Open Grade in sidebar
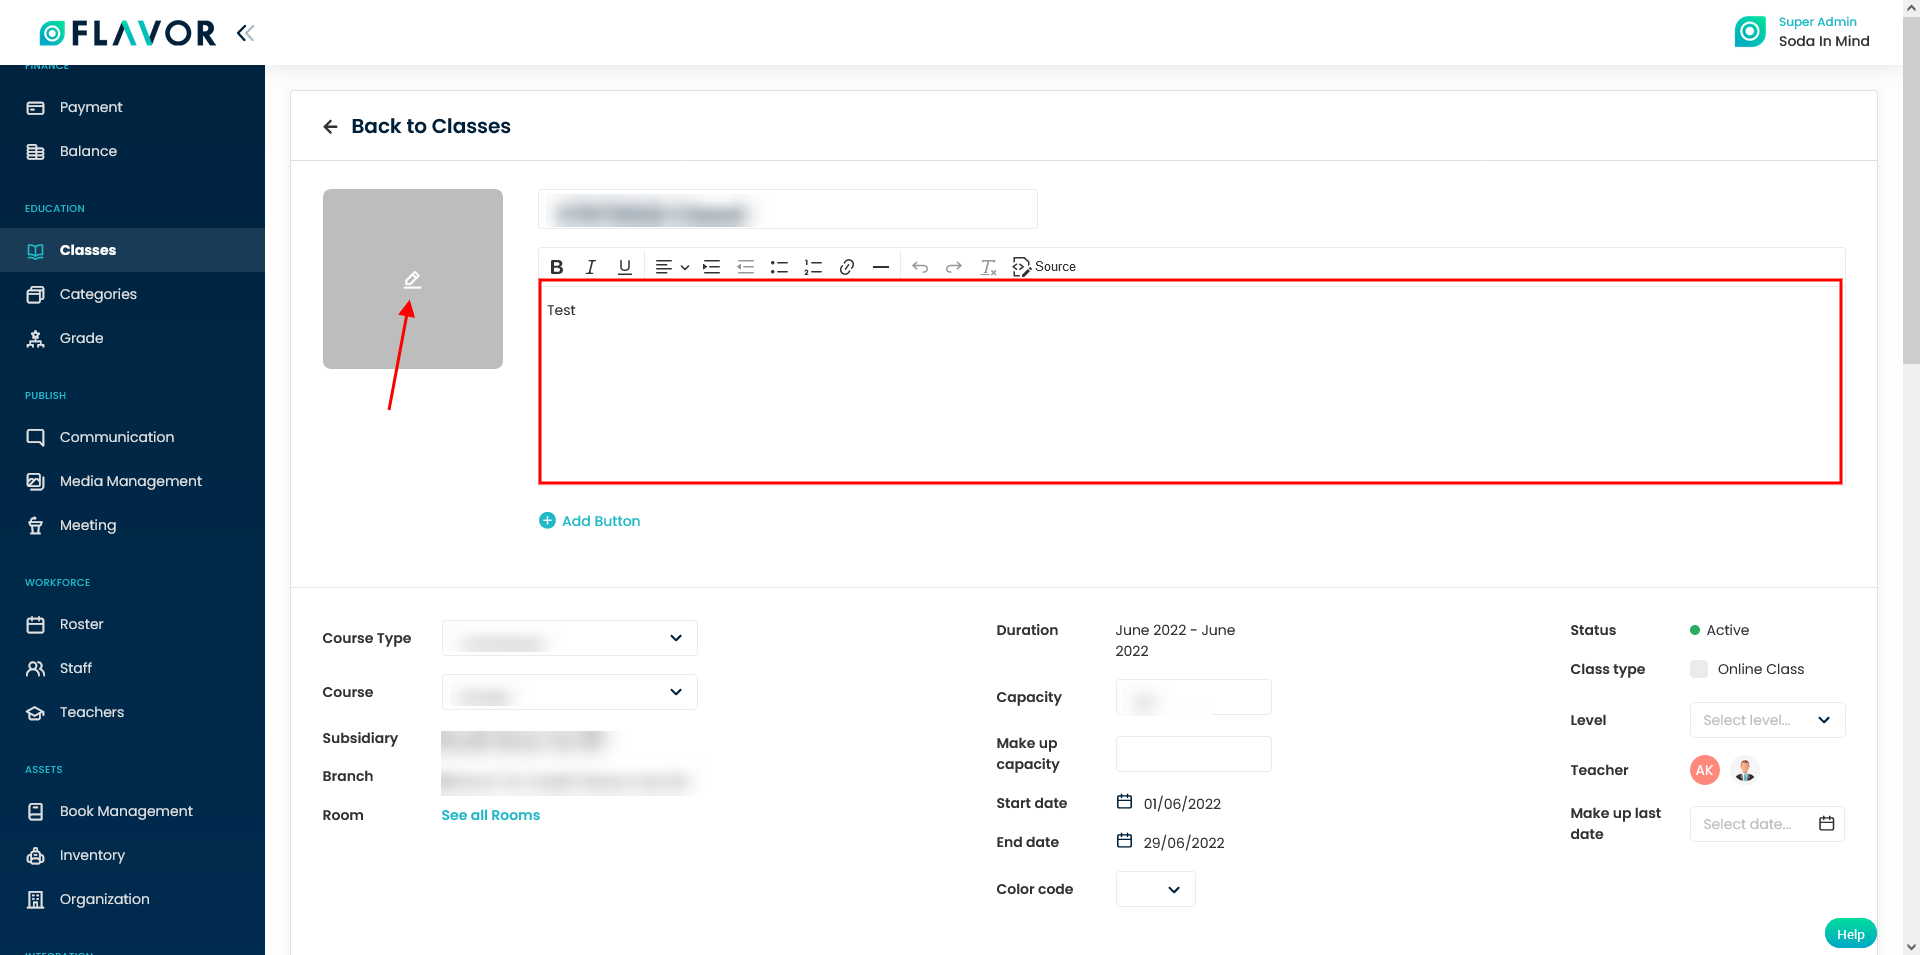 [132, 338]
